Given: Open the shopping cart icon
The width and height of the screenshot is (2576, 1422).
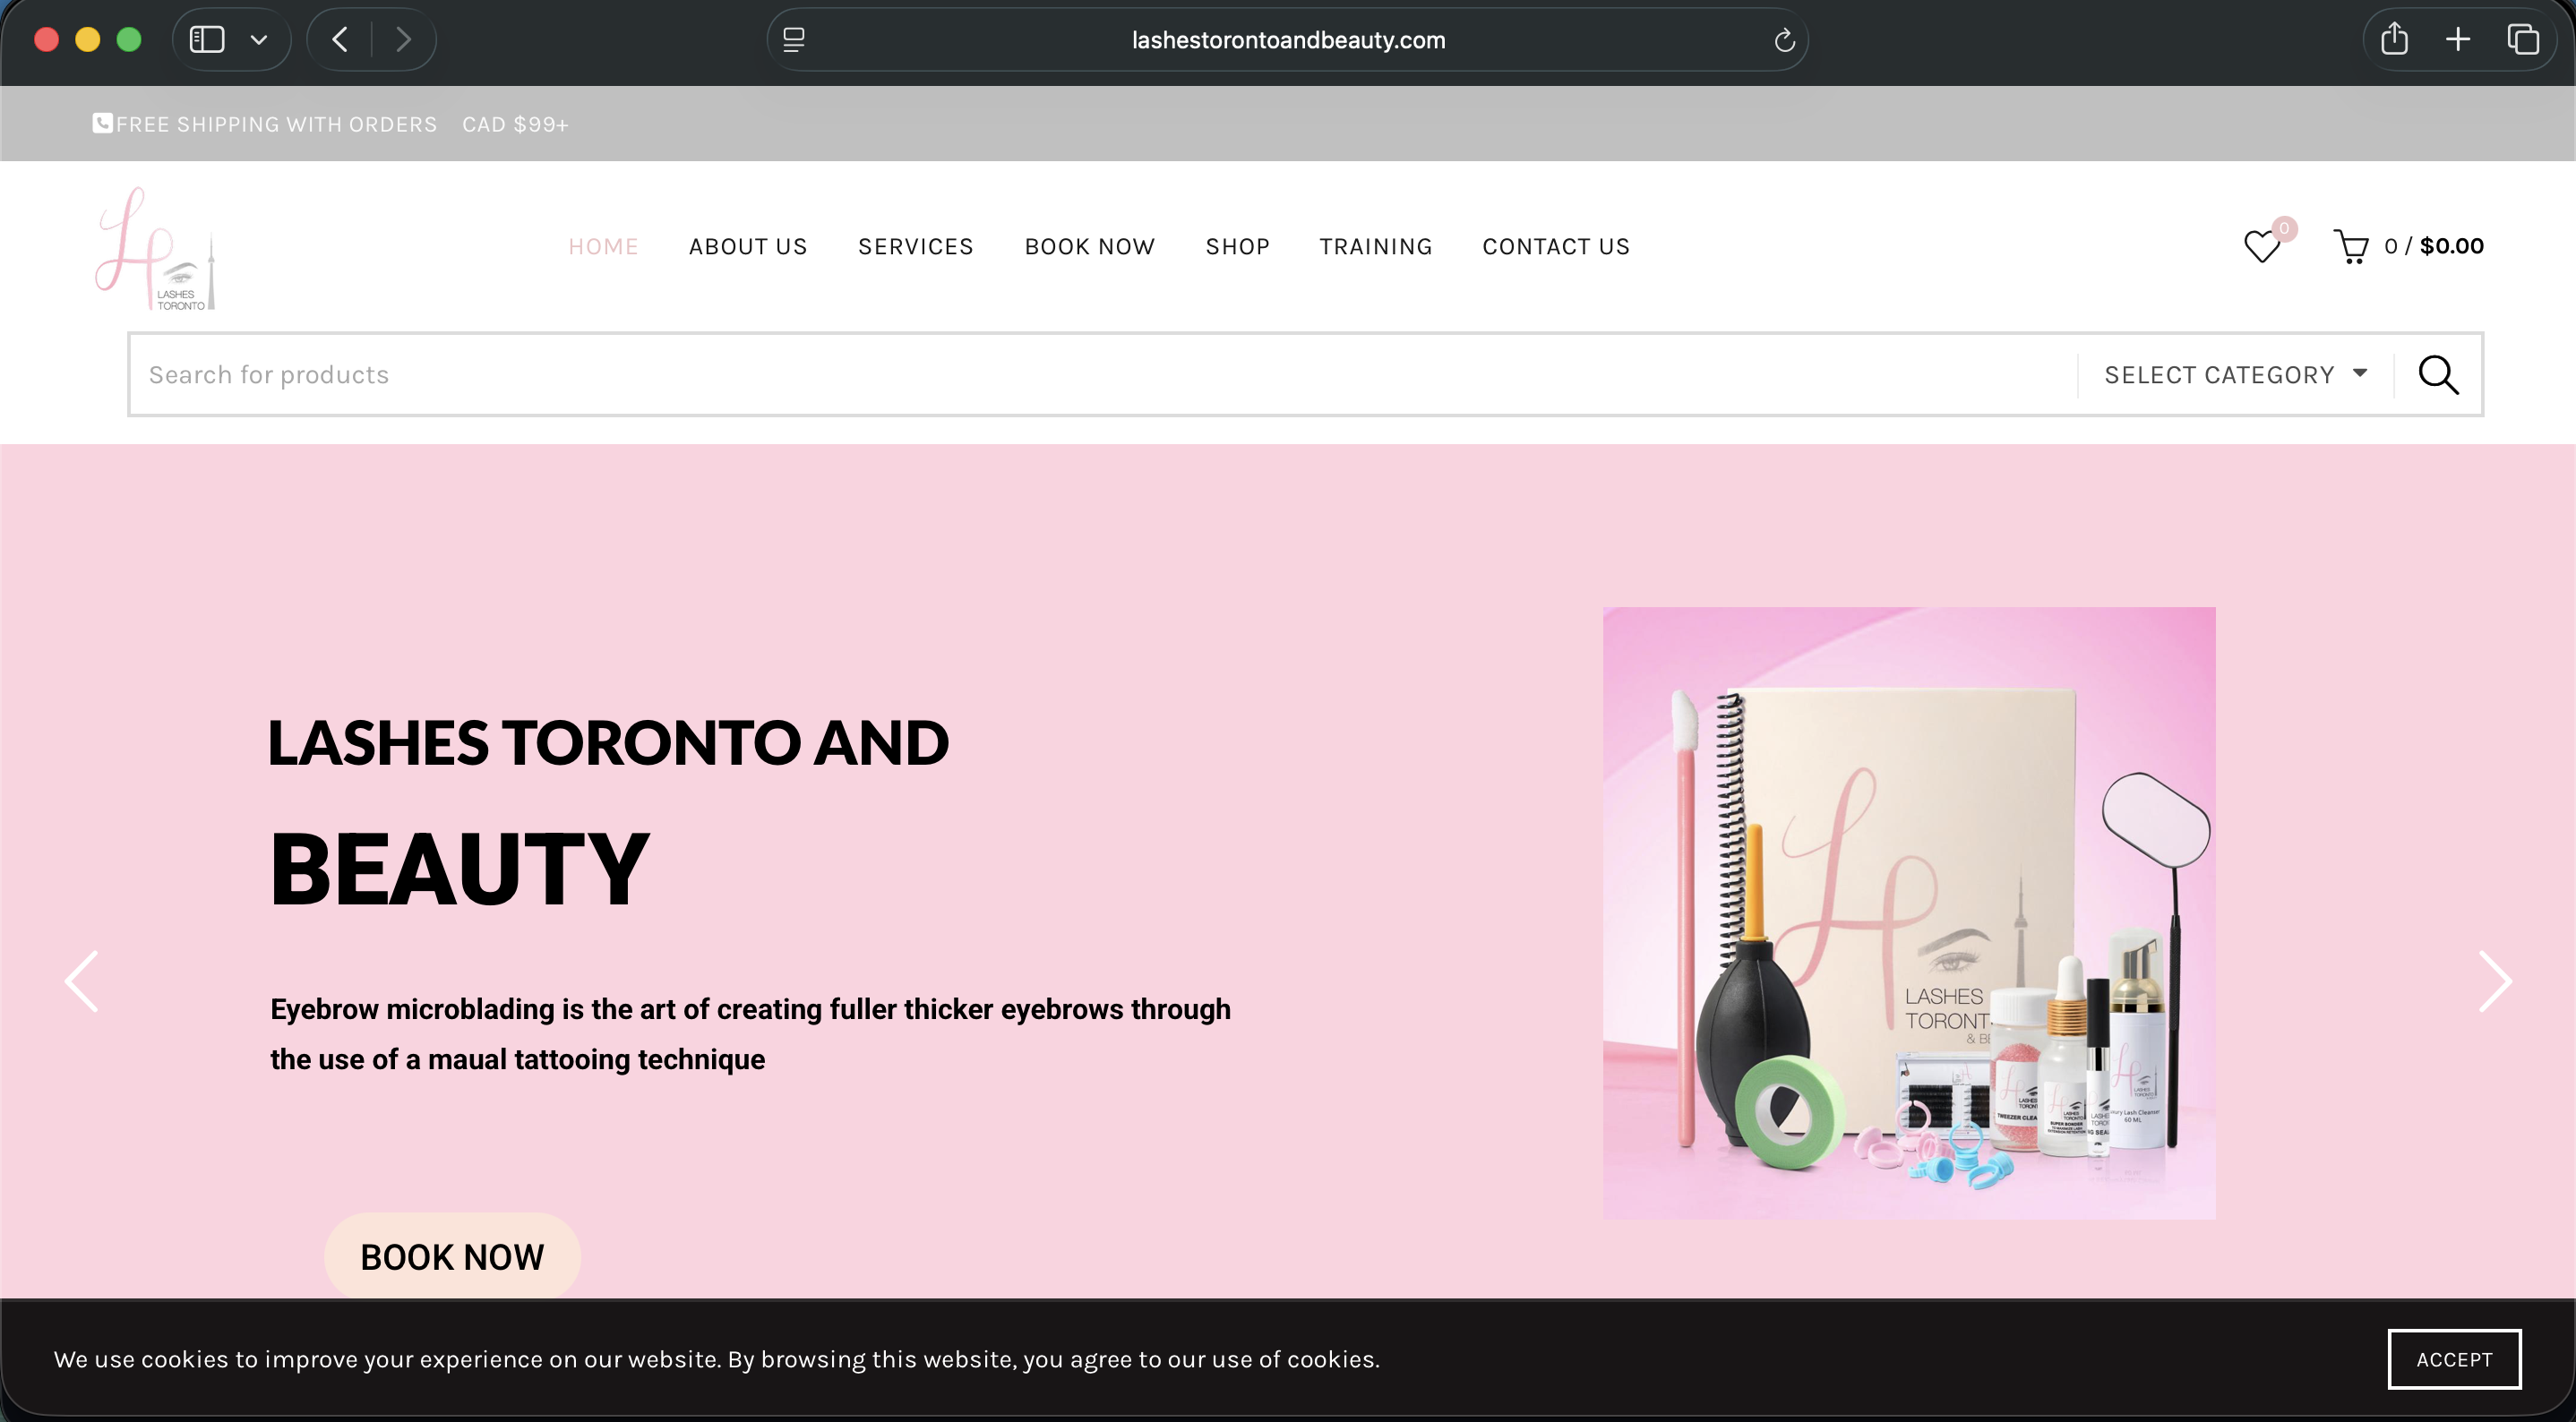Looking at the screenshot, I should click(2351, 246).
